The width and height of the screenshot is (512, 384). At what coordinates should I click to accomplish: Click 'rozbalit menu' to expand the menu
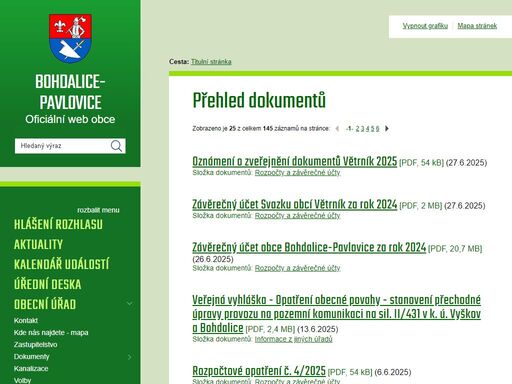(x=98, y=210)
